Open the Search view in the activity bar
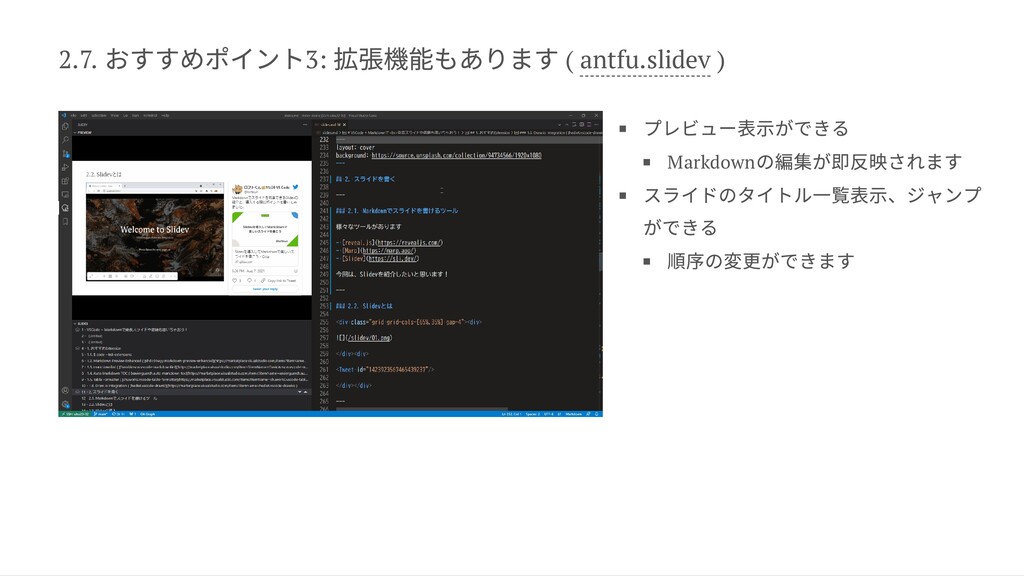 coord(64,140)
